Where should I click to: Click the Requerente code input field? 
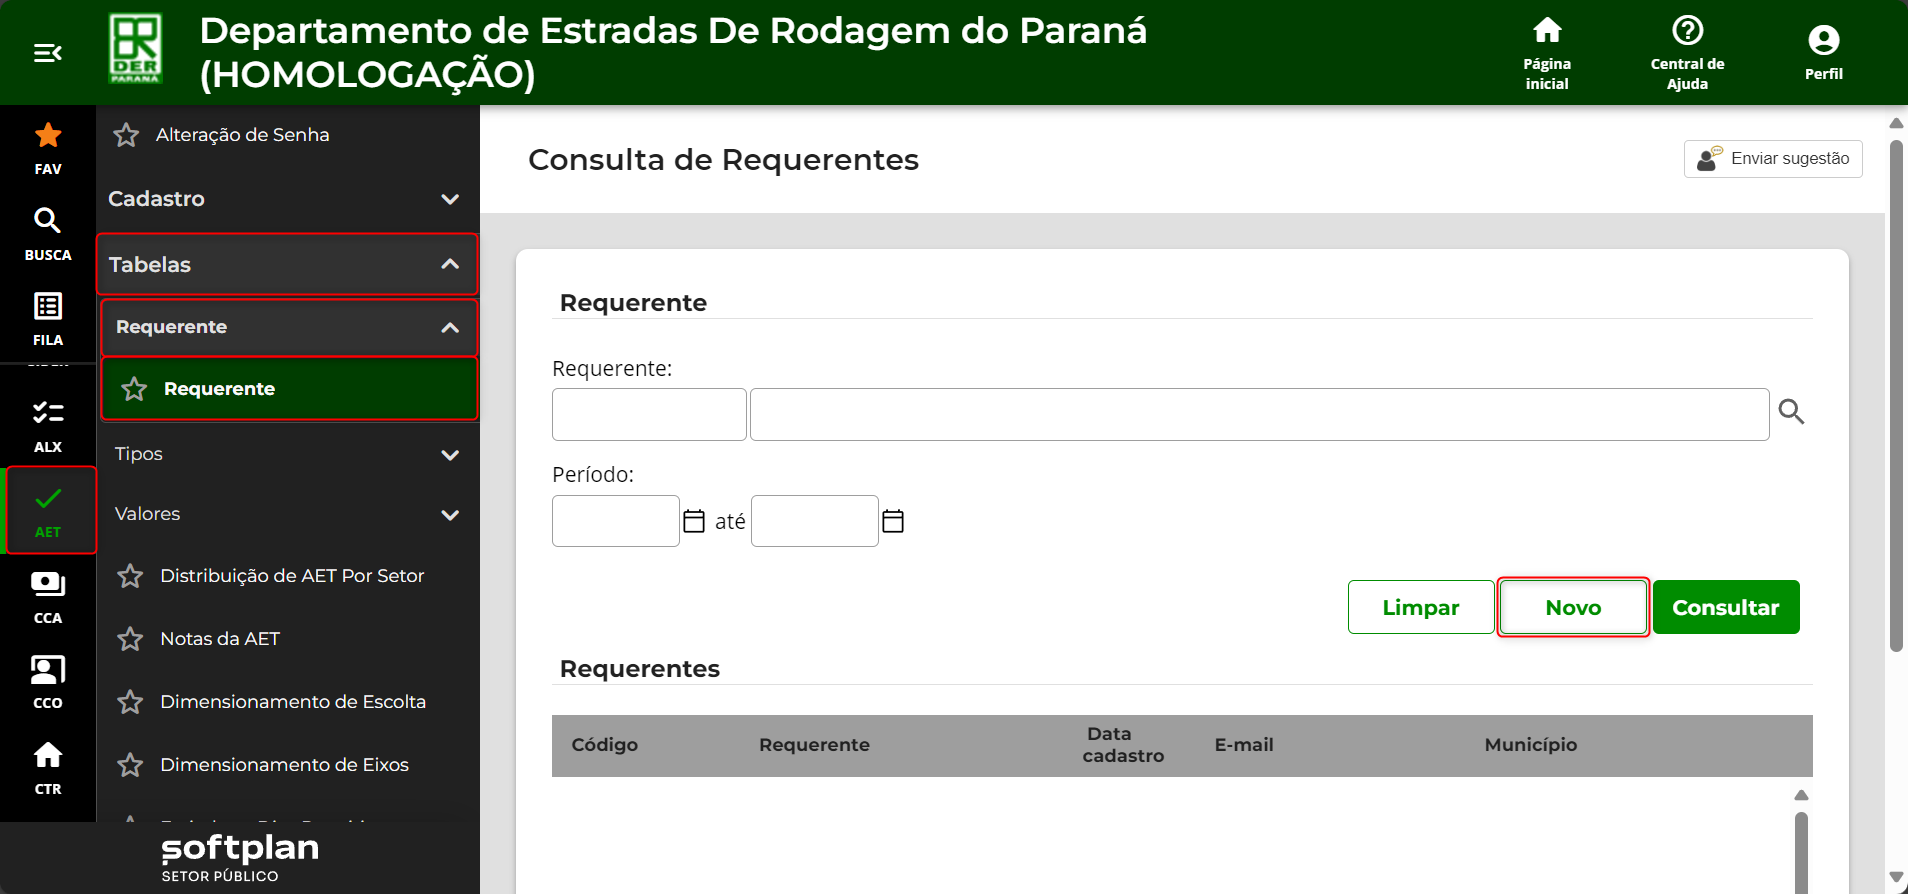click(649, 414)
